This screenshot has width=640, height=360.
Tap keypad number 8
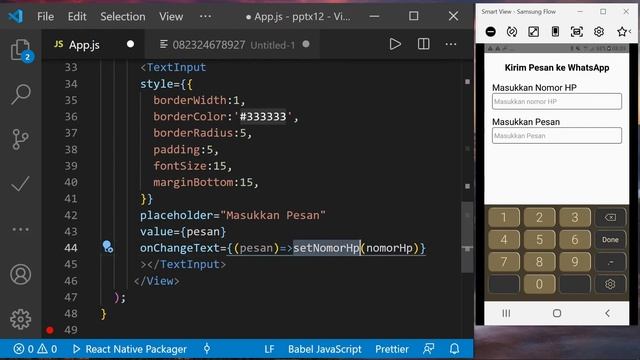coord(539,261)
